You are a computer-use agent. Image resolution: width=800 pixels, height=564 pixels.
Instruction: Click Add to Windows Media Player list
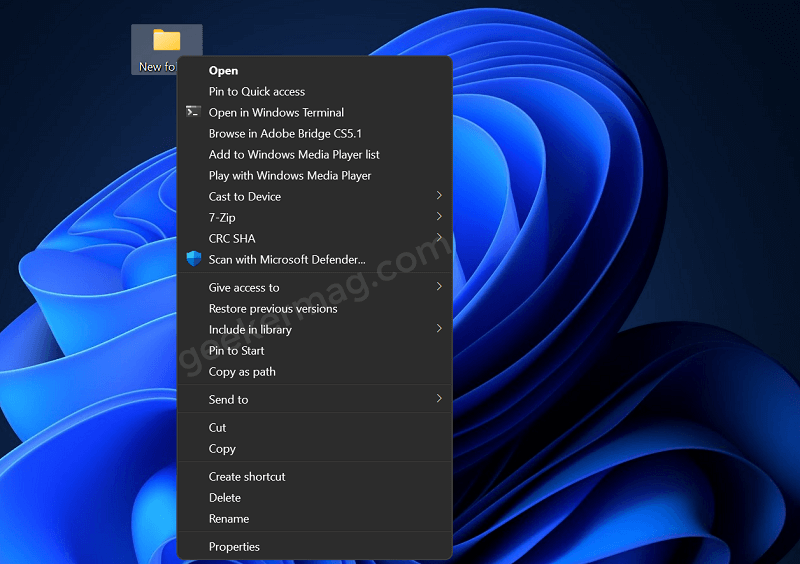tap(314, 154)
